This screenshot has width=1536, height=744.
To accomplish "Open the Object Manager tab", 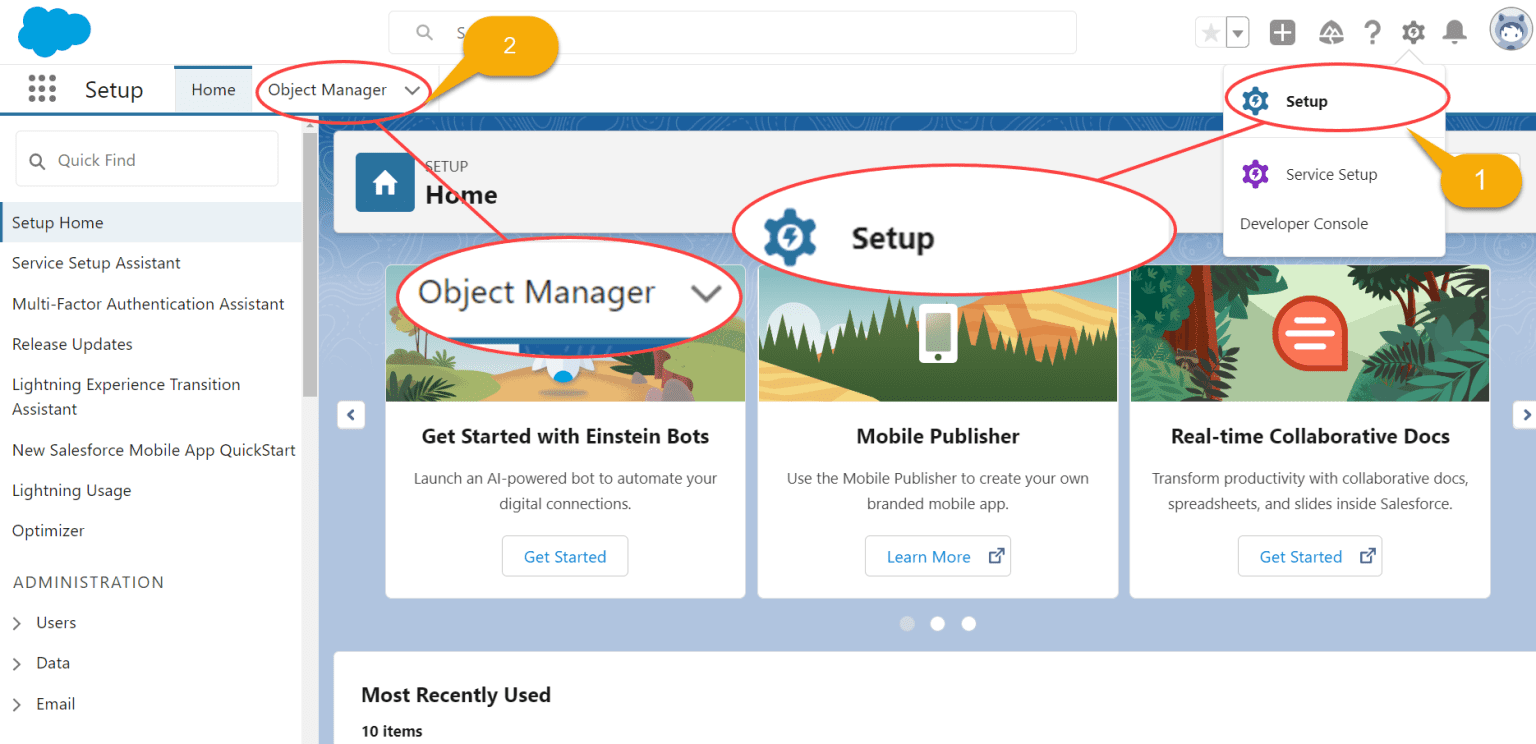I will tap(327, 90).
